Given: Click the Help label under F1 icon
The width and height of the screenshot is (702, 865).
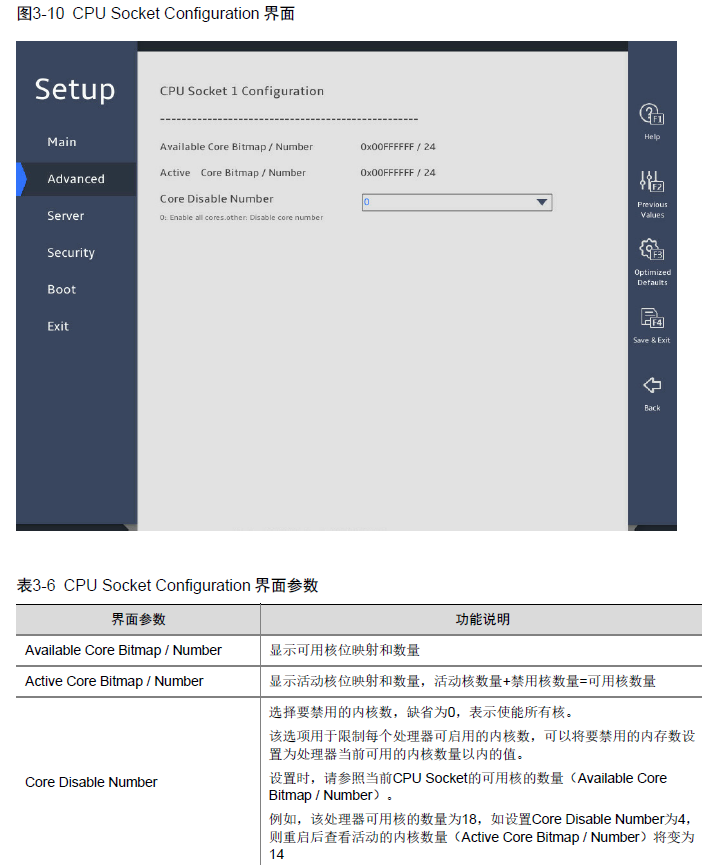Looking at the screenshot, I should click(x=652, y=136).
